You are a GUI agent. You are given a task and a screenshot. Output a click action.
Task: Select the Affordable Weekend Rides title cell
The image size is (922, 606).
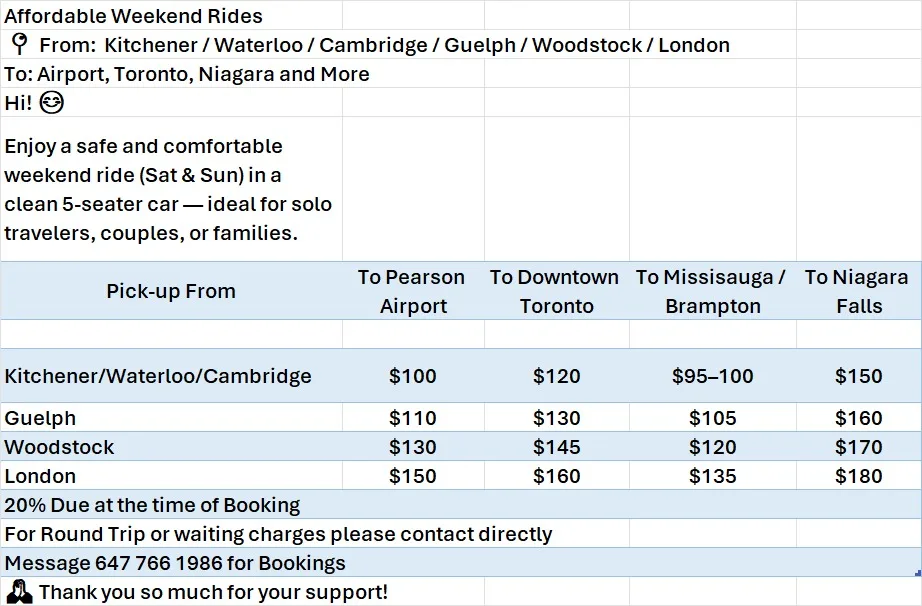click(172, 15)
